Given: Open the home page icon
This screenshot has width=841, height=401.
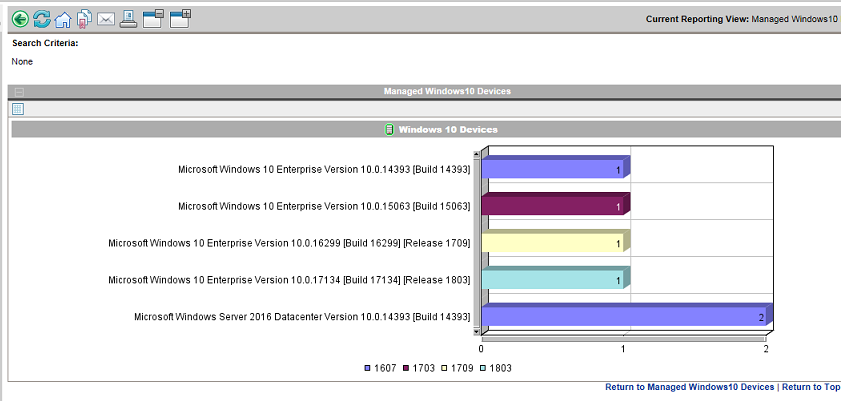Looking at the screenshot, I should click(x=63, y=20).
